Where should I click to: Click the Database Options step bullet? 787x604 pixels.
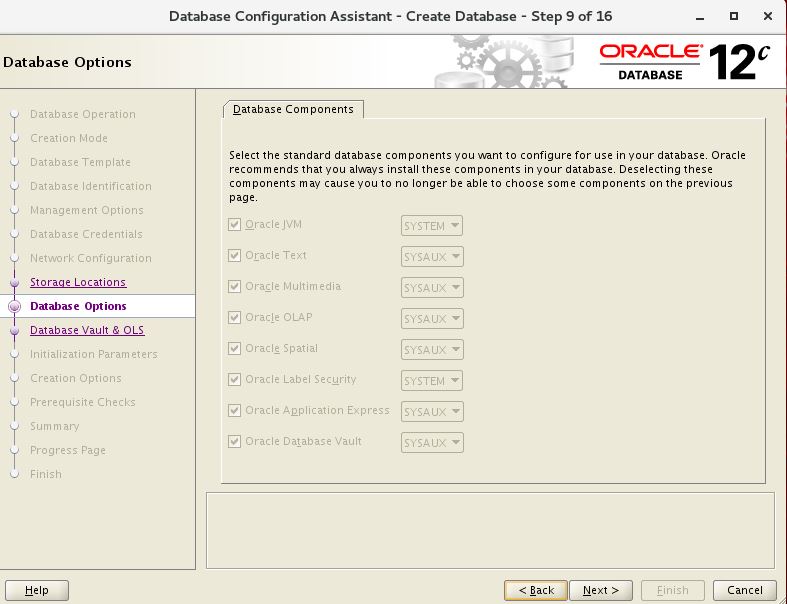[x=15, y=306]
